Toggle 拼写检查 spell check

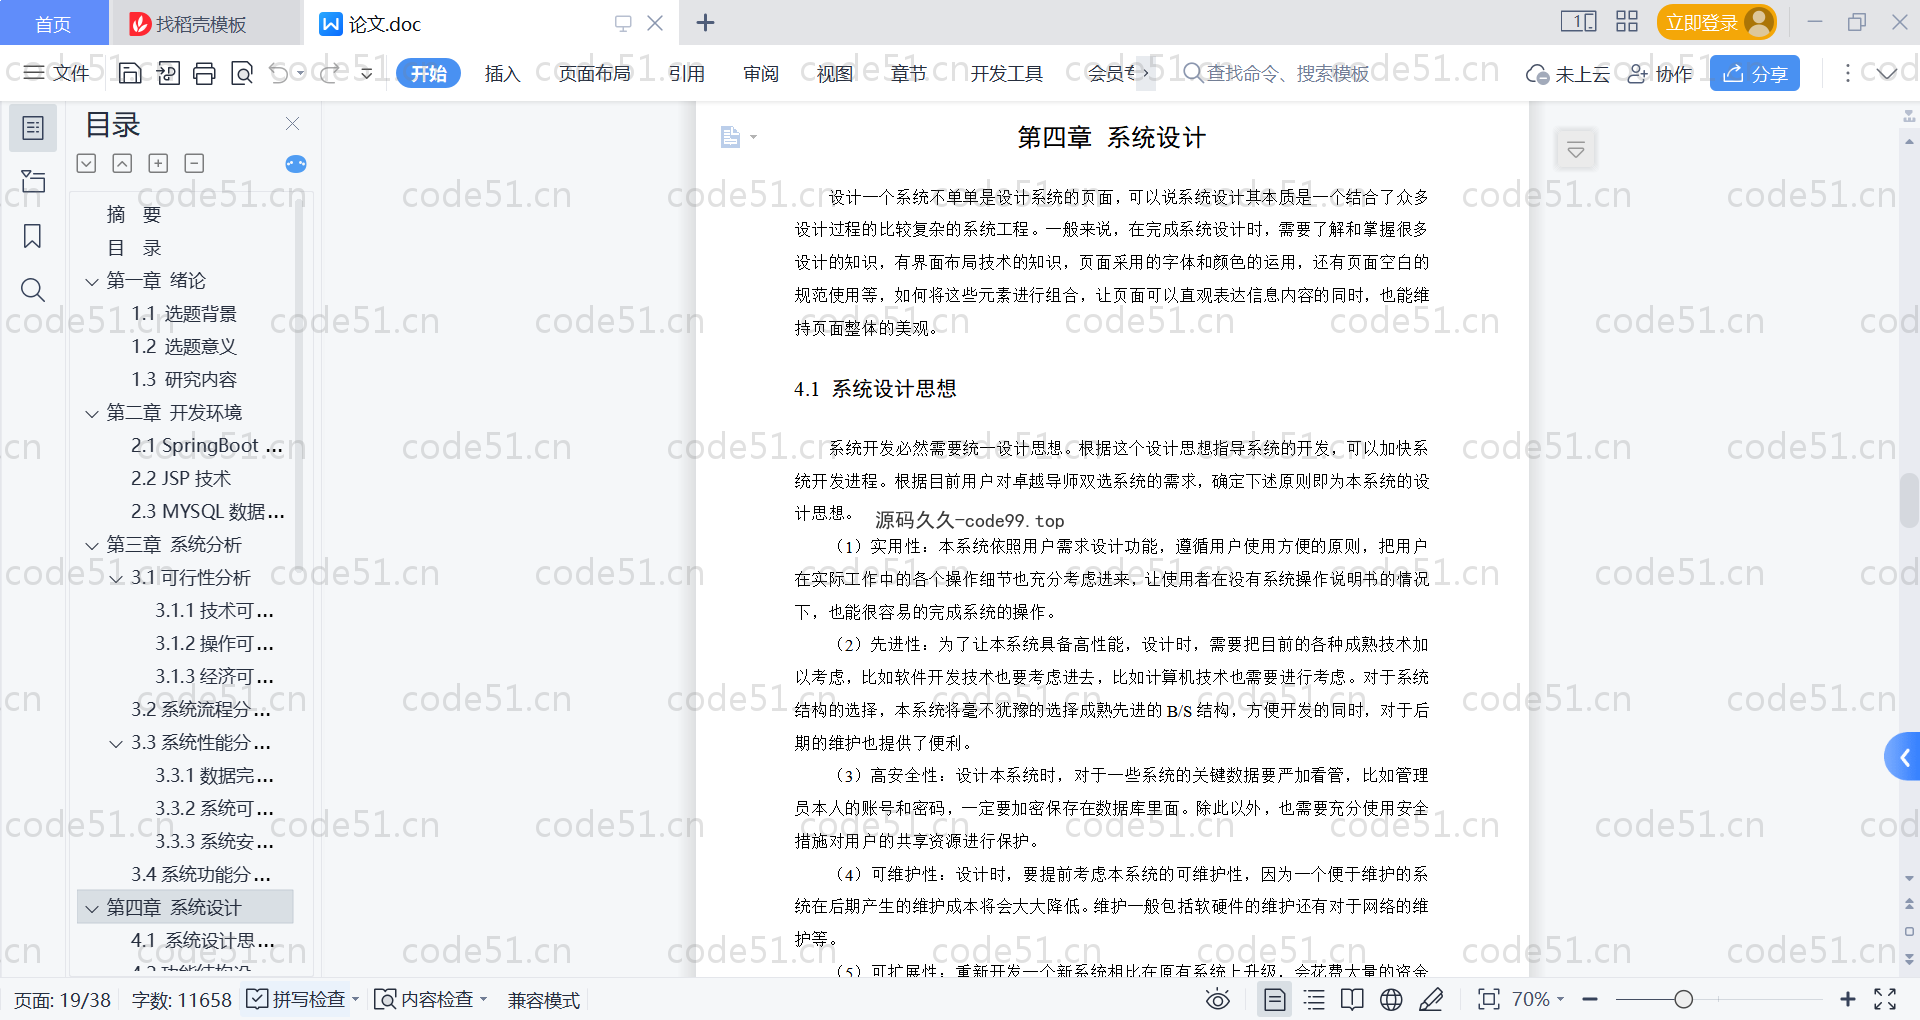tap(301, 999)
